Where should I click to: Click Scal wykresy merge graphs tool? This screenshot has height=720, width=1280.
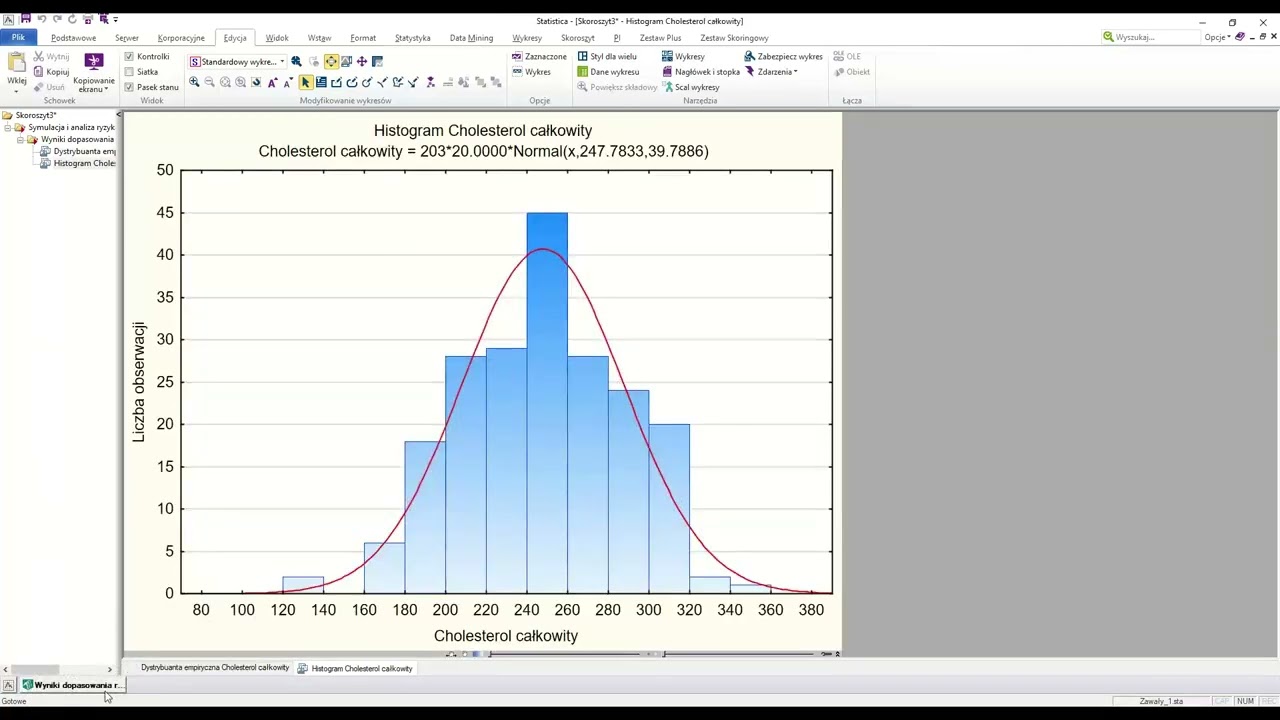[x=690, y=87]
